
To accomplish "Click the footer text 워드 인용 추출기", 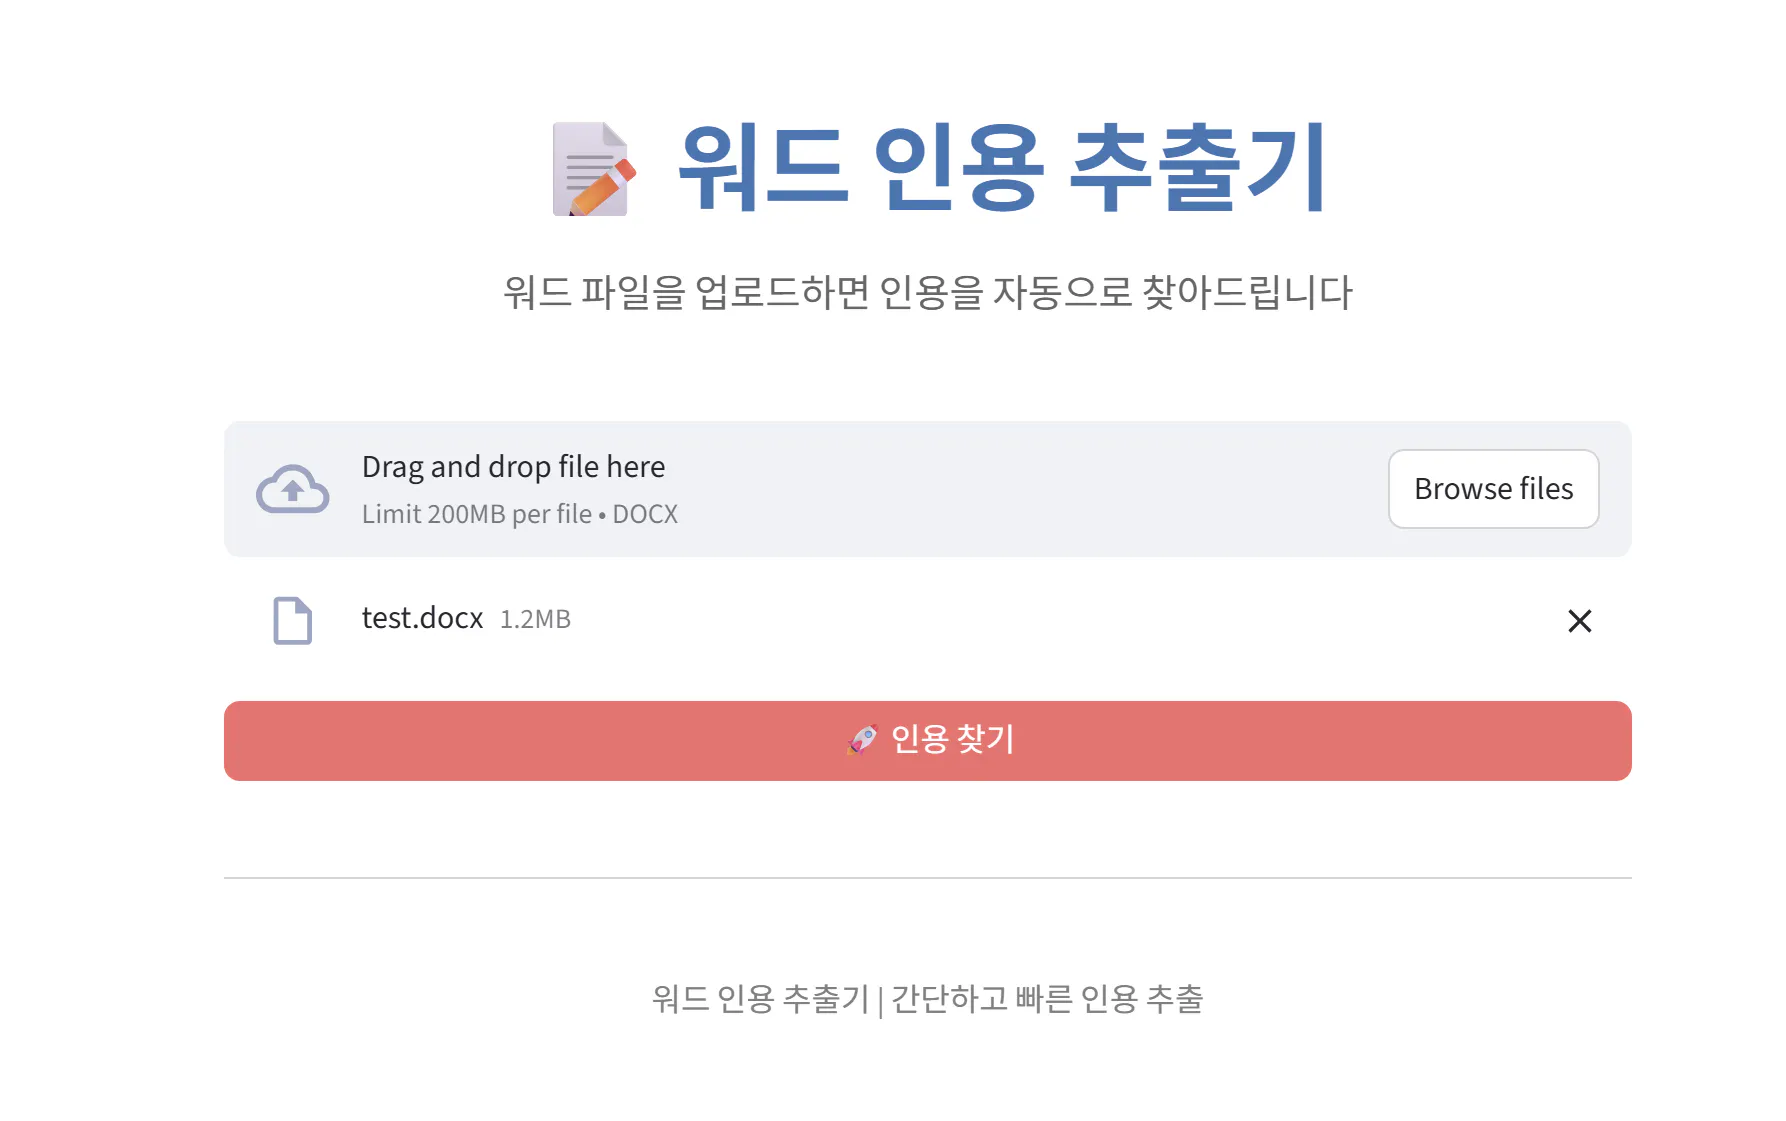I will (762, 999).
